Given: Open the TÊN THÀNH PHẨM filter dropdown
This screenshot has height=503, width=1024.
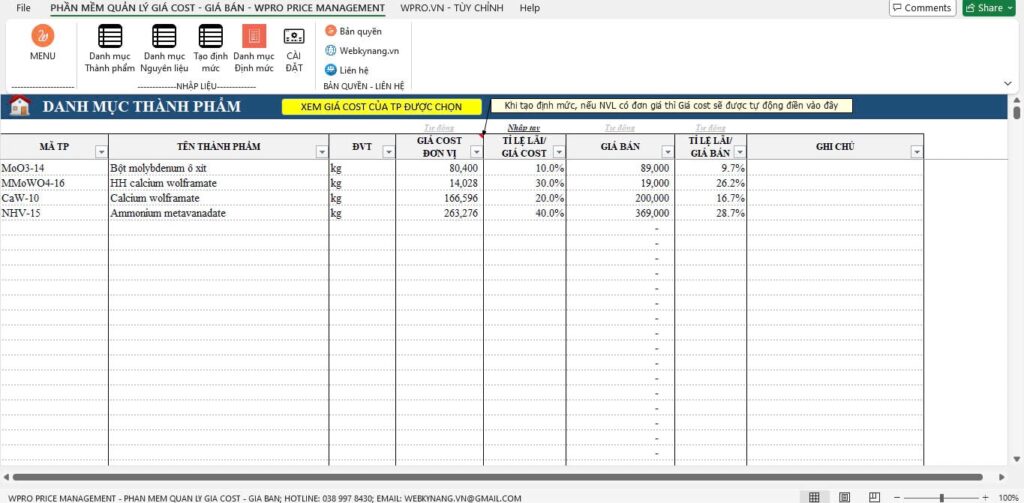Looking at the screenshot, I should pyautogui.click(x=321, y=152).
